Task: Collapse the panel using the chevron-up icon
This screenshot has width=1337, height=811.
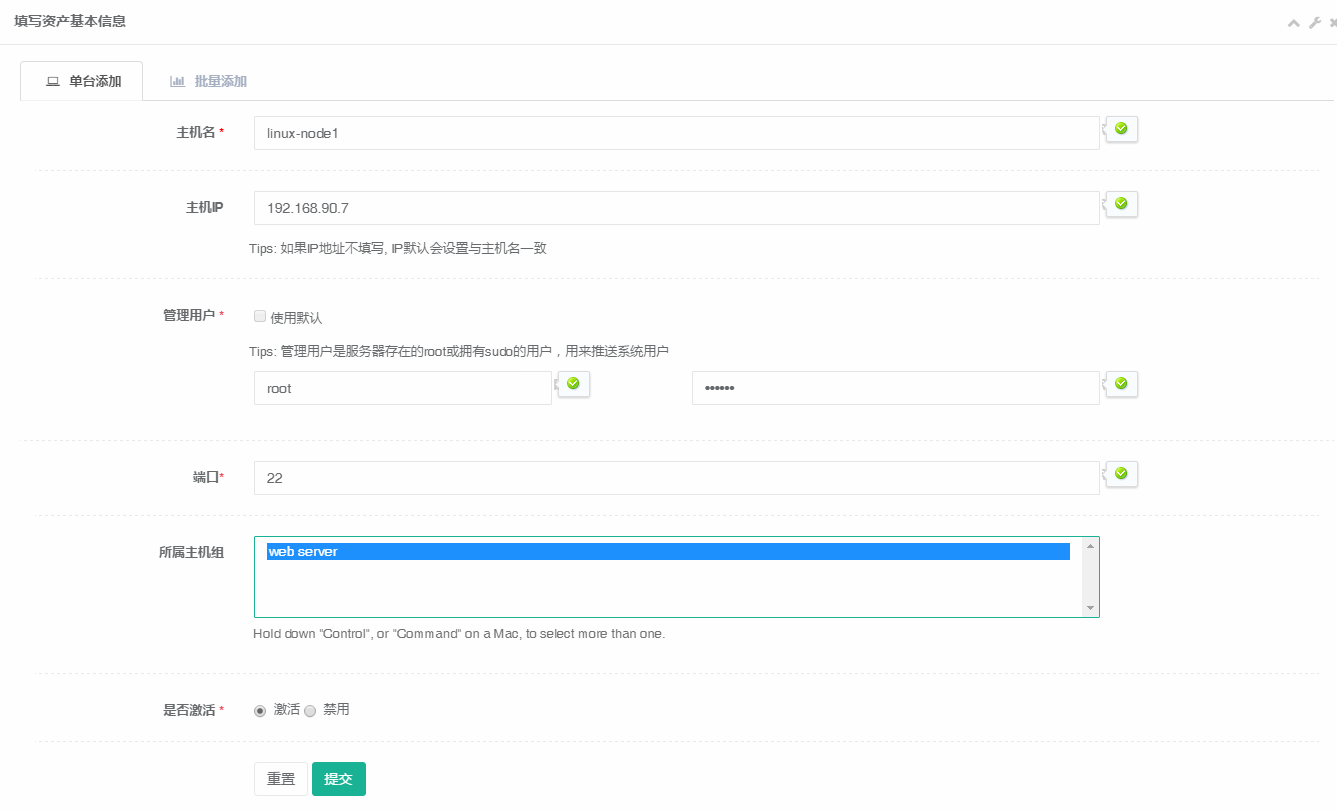Action: pyautogui.click(x=1294, y=22)
